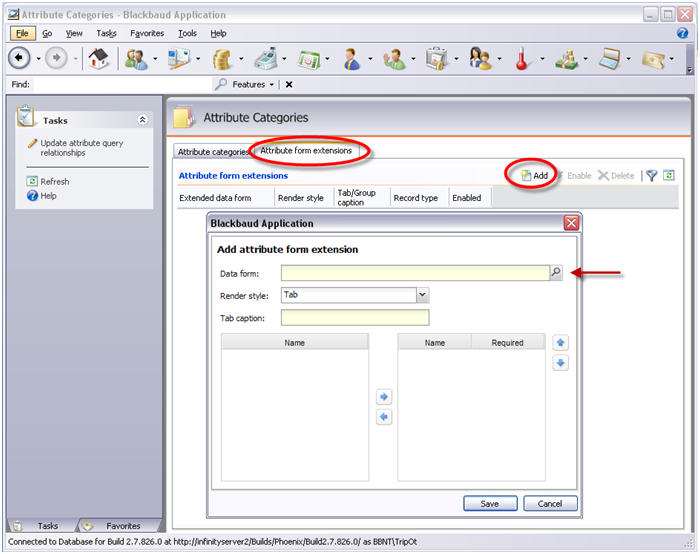Open the Go menu
Image resolution: width=700 pixels, height=554 pixels.
(x=47, y=33)
